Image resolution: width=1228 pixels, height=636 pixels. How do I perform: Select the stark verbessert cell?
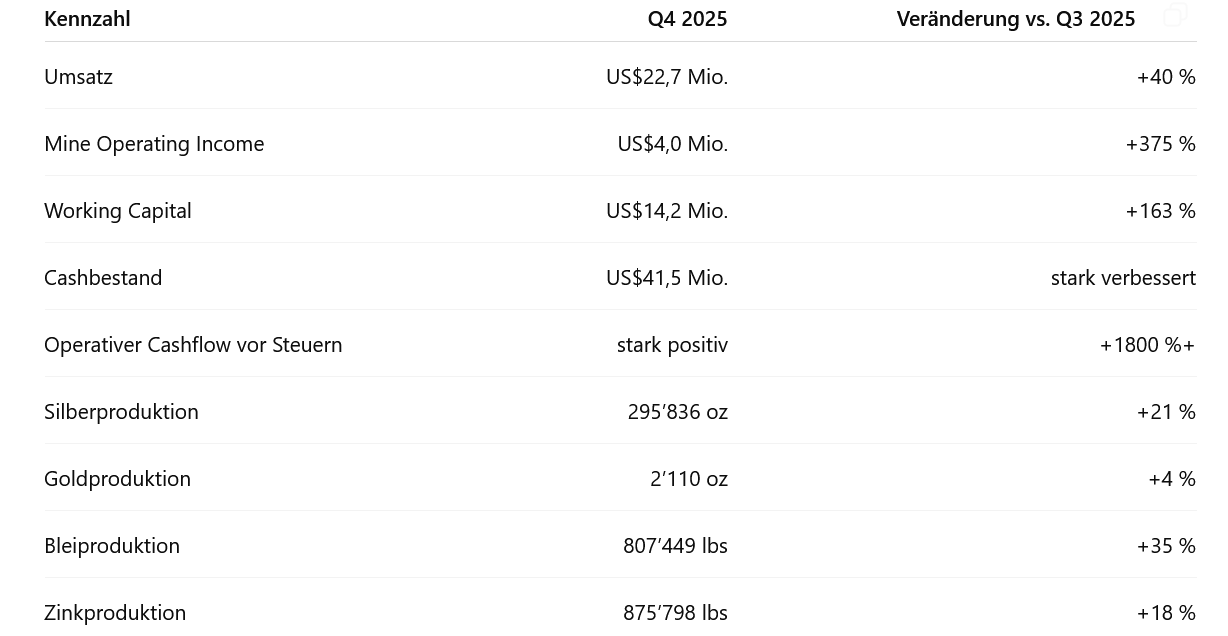coord(1123,278)
